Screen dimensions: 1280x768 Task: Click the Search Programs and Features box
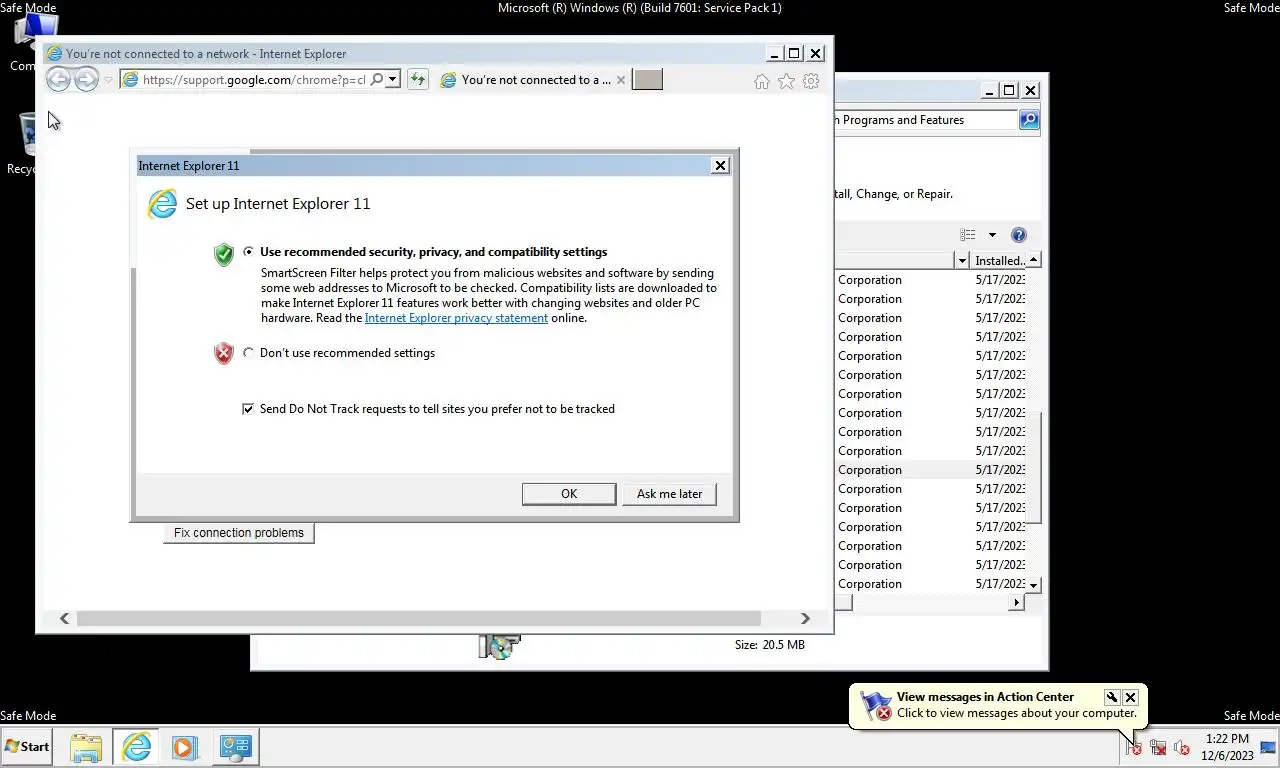click(925, 120)
